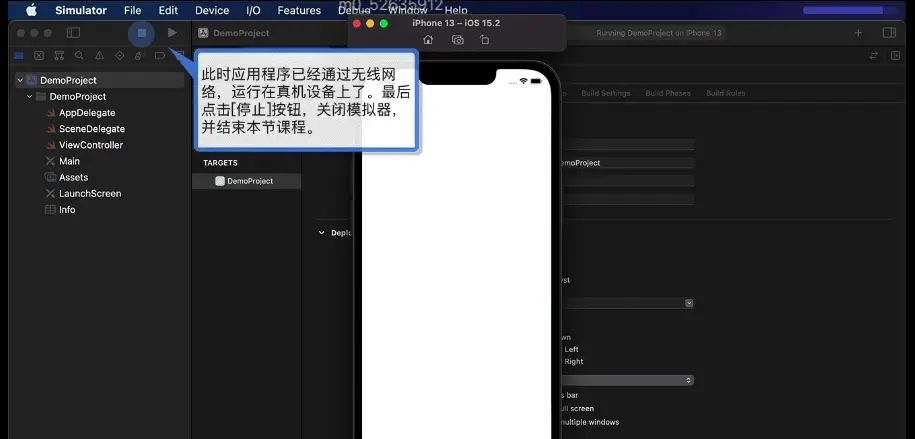
Task: Open the Simulator app menu
Action: point(81,11)
